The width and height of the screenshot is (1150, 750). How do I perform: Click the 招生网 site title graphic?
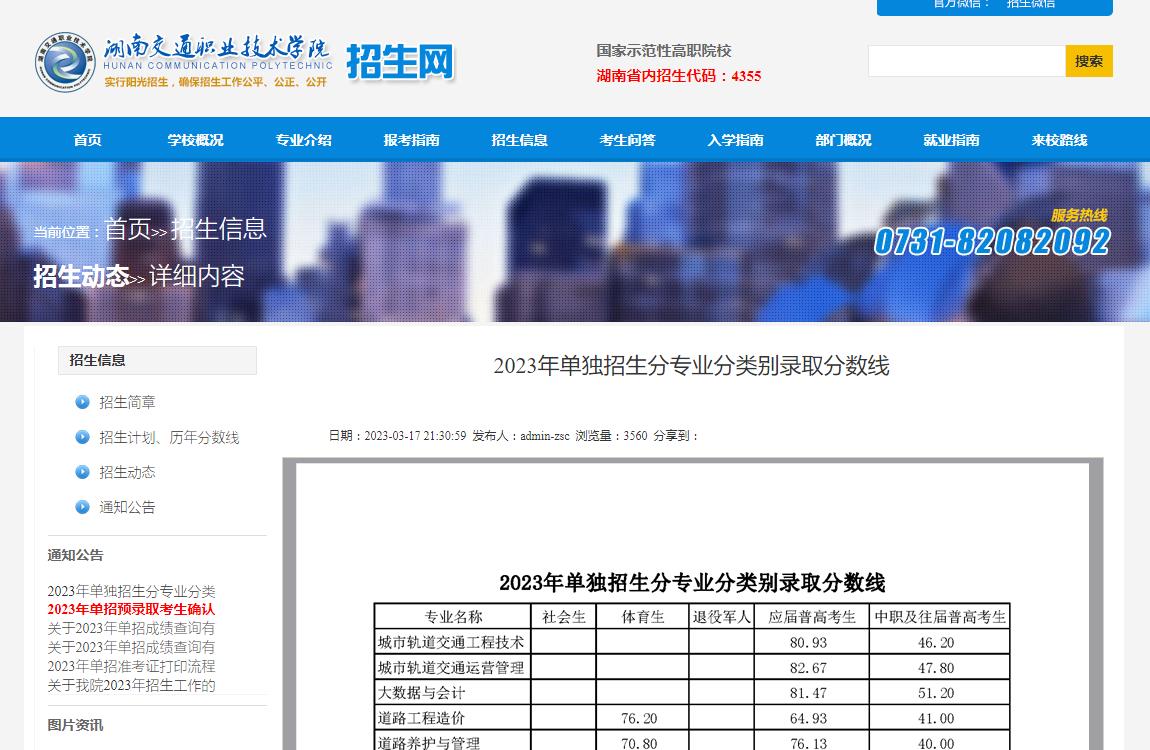400,62
